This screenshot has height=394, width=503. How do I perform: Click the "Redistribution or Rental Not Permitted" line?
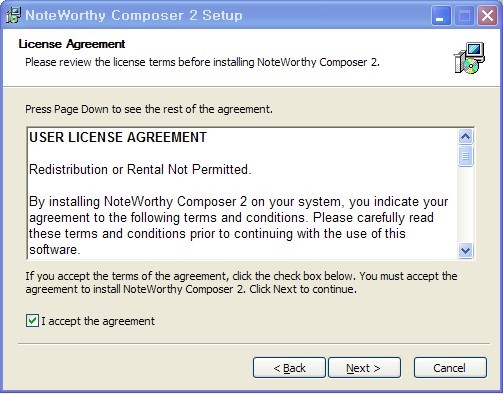click(x=140, y=170)
